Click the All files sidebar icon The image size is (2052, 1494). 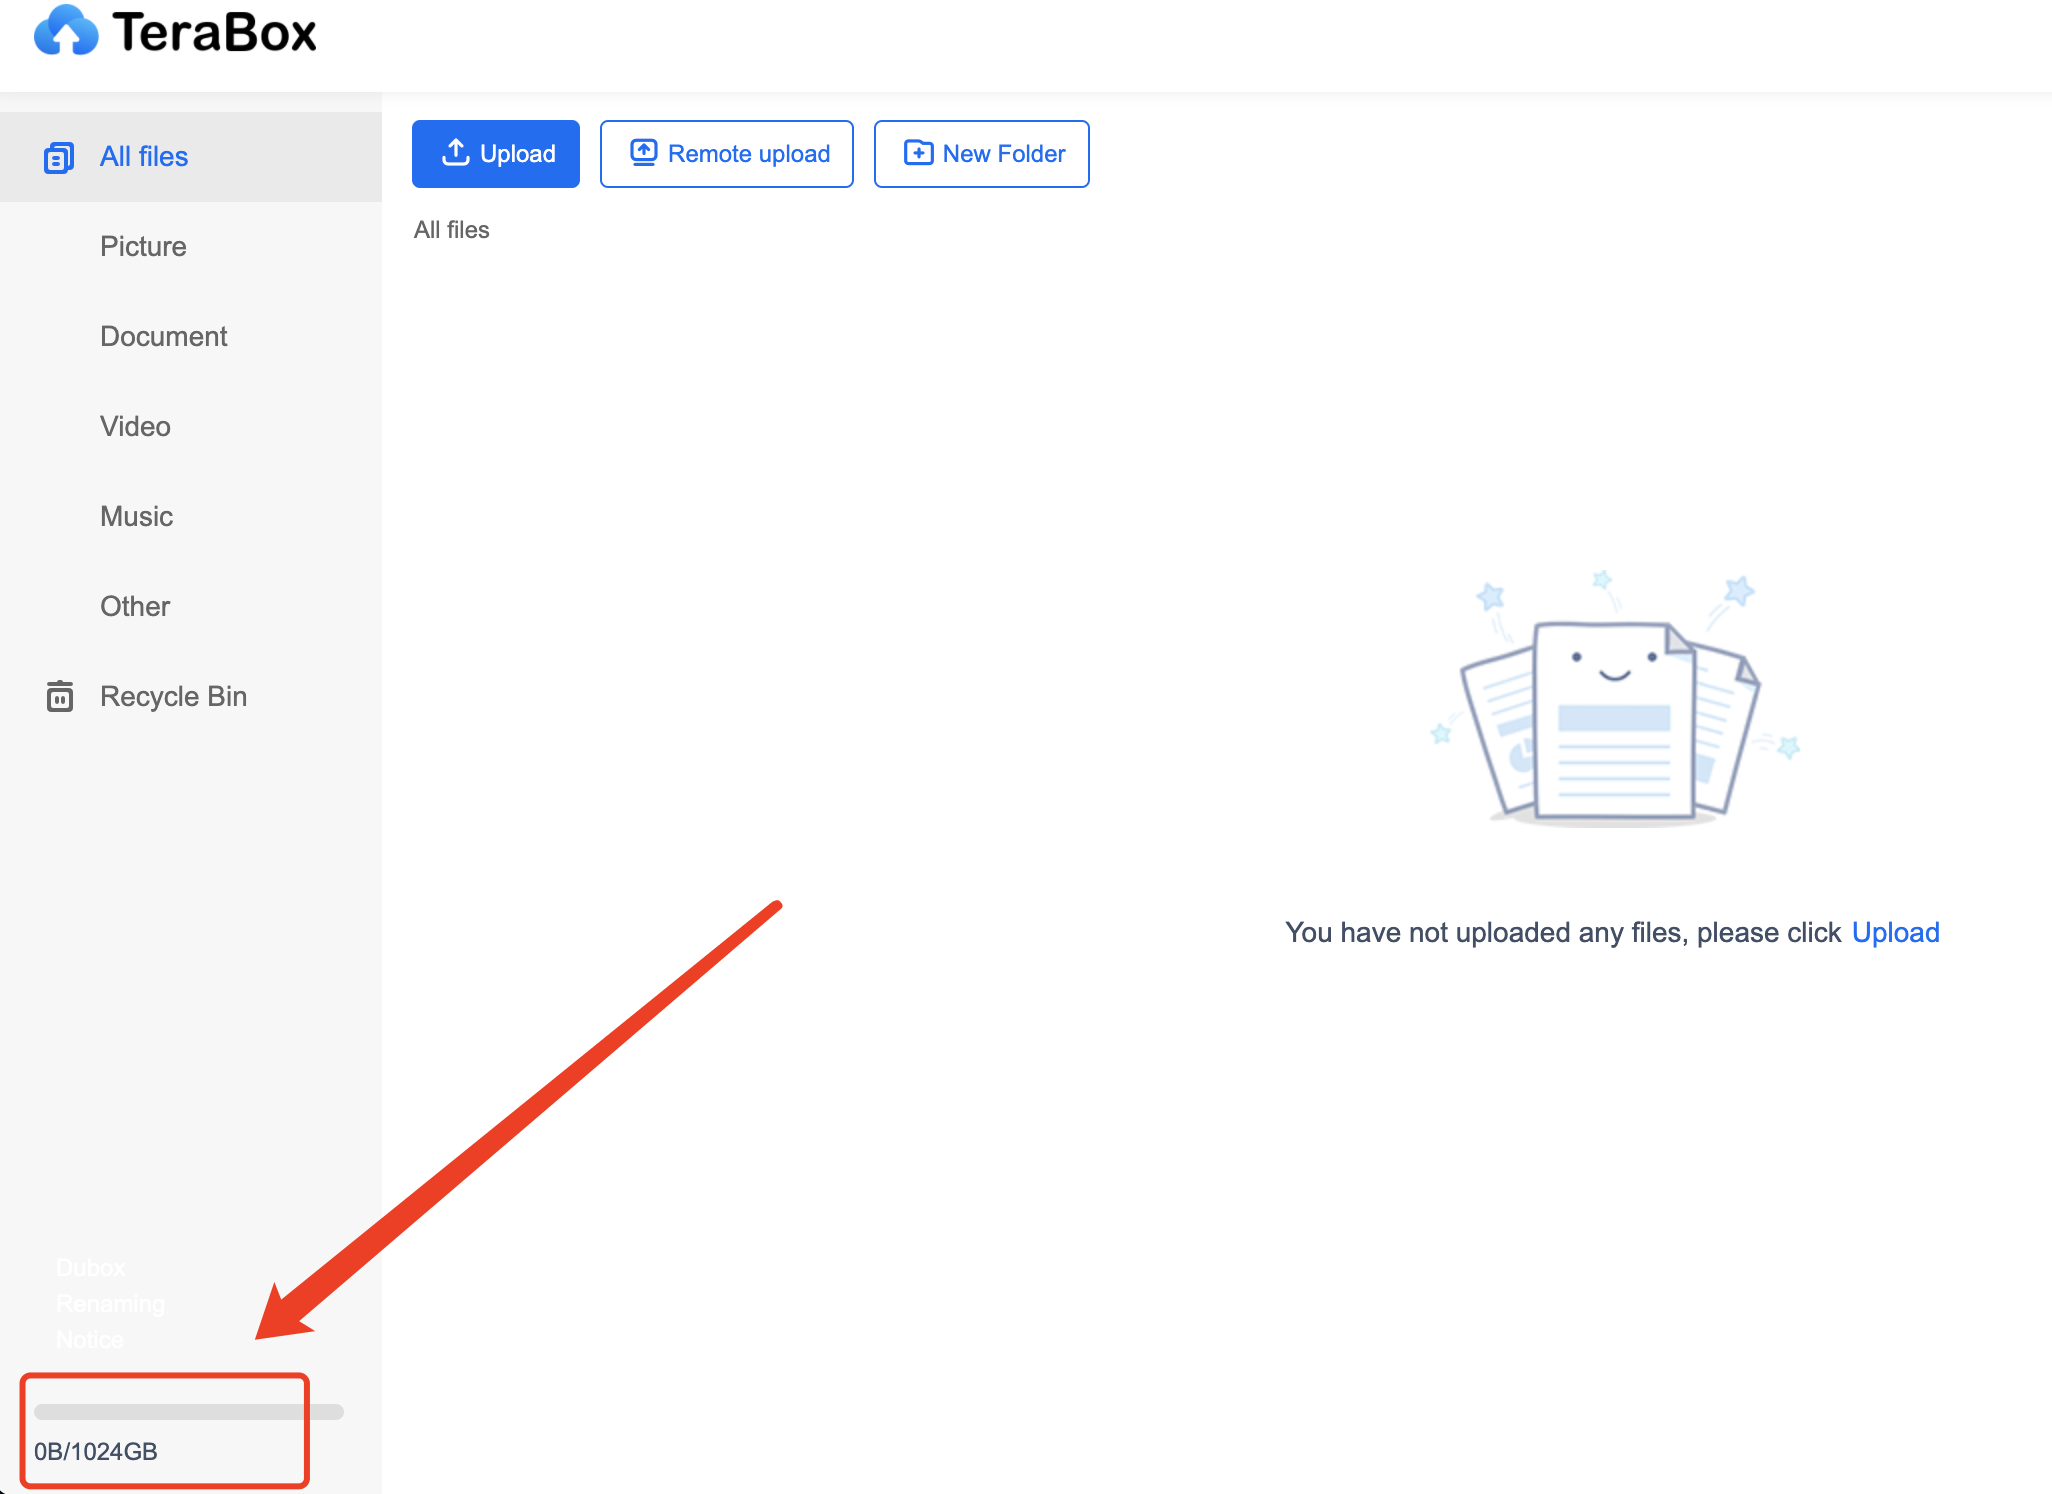tap(59, 157)
